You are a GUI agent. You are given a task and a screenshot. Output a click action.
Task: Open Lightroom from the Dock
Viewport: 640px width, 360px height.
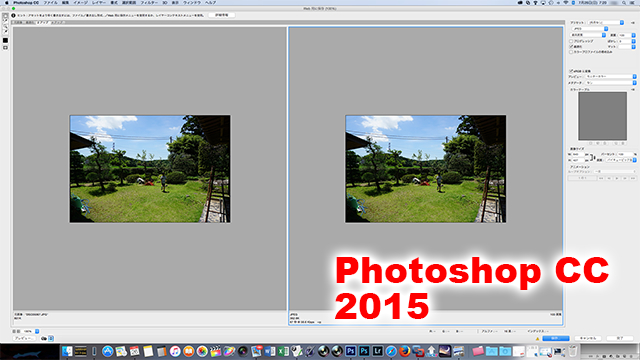378,351
